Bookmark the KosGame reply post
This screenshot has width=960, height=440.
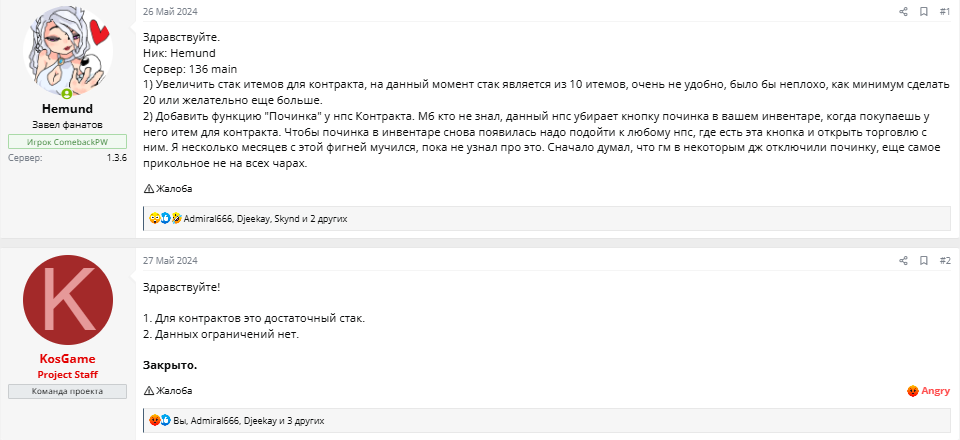924,261
